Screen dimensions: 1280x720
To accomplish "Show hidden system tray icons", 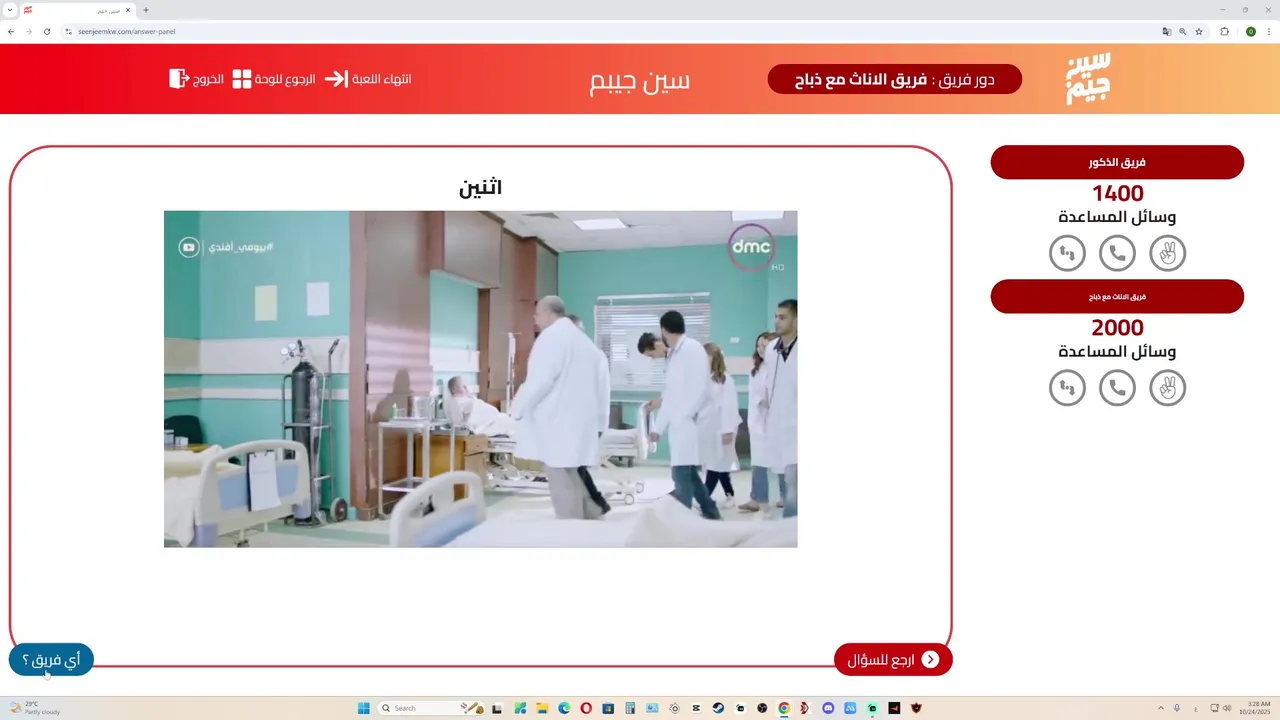I will 1161,708.
